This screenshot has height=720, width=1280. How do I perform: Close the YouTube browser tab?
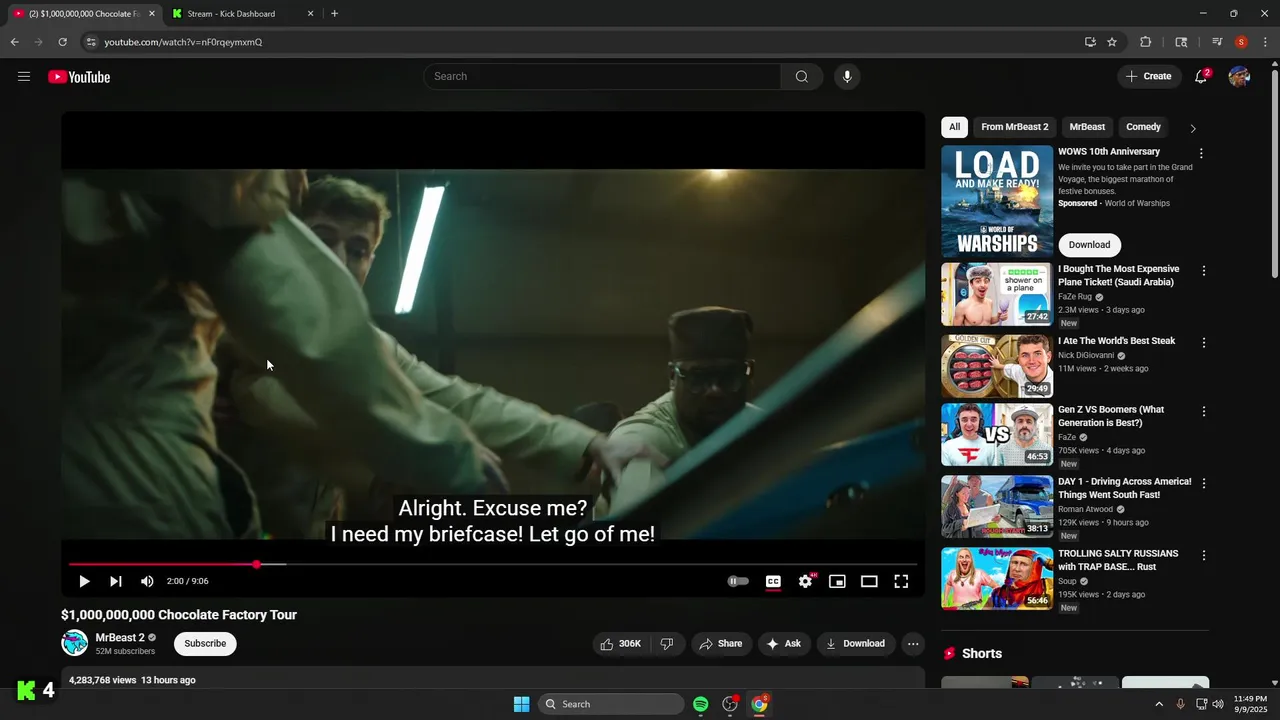coord(152,14)
